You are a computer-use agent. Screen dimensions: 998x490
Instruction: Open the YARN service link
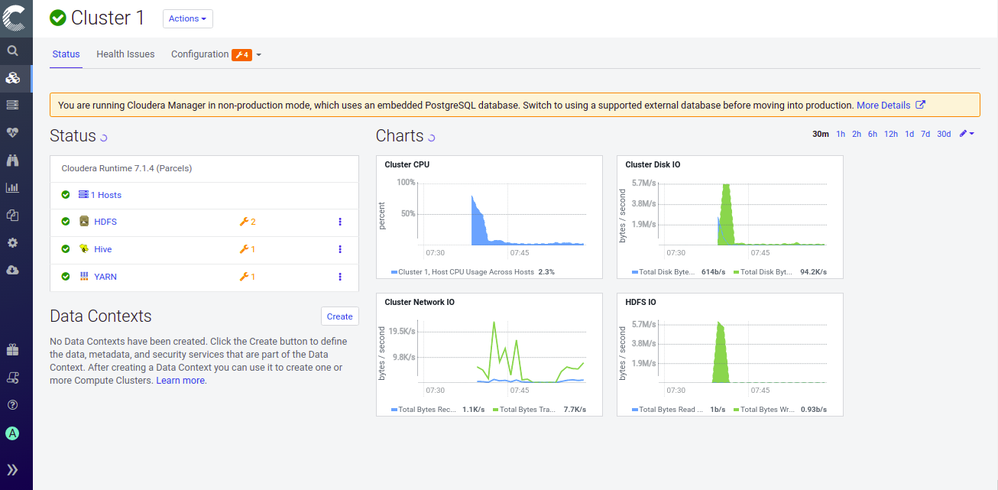pyautogui.click(x=105, y=277)
